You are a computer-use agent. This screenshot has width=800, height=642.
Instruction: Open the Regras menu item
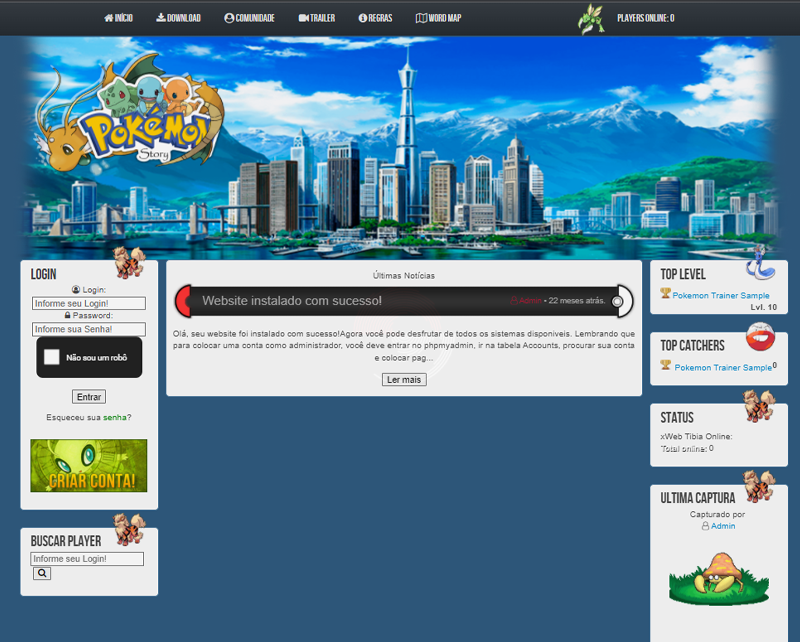point(376,18)
